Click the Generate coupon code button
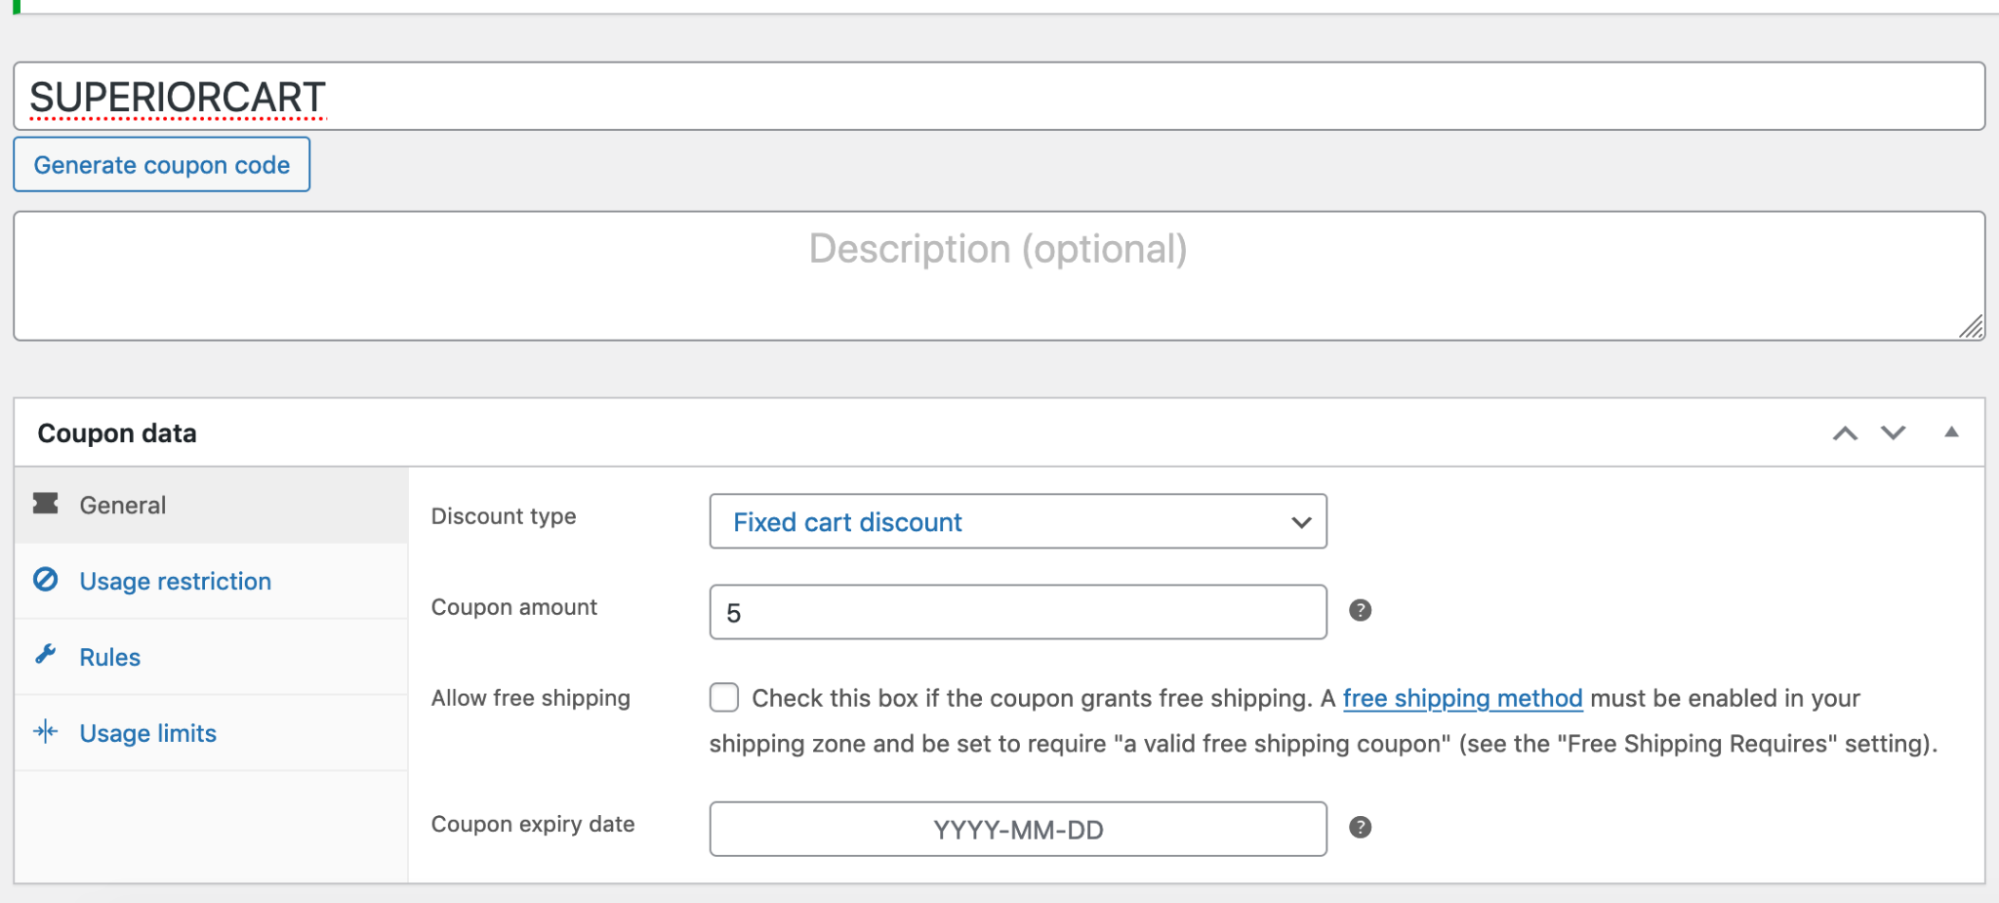The width and height of the screenshot is (1999, 903). [161, 164]
